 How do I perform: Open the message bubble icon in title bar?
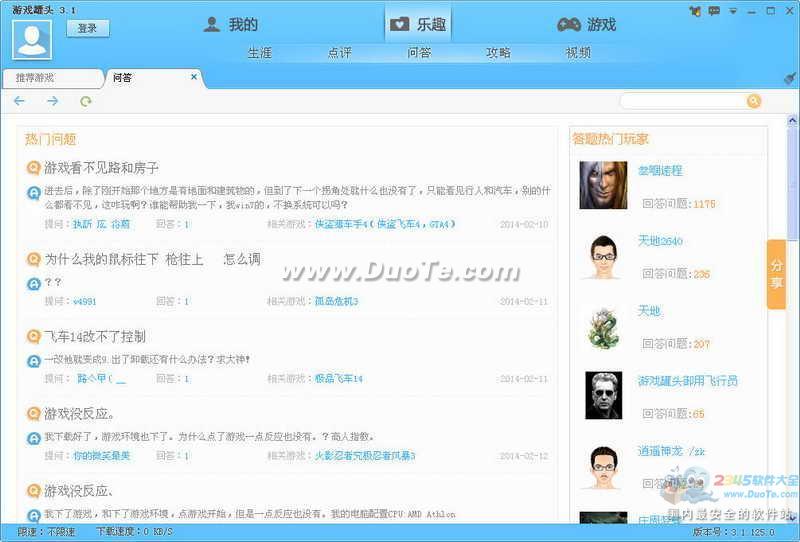(x=714, y=11)
